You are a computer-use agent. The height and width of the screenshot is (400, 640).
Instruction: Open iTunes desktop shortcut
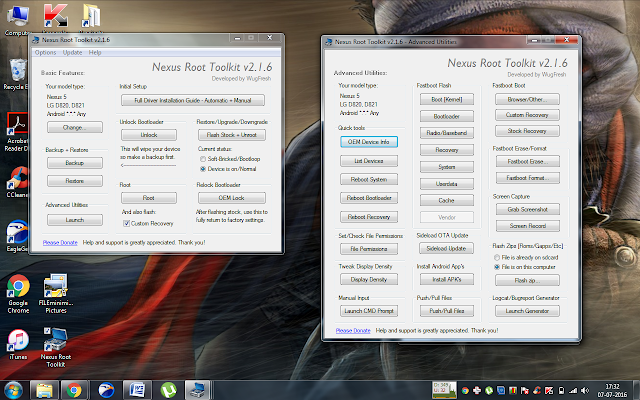(18, 344)
